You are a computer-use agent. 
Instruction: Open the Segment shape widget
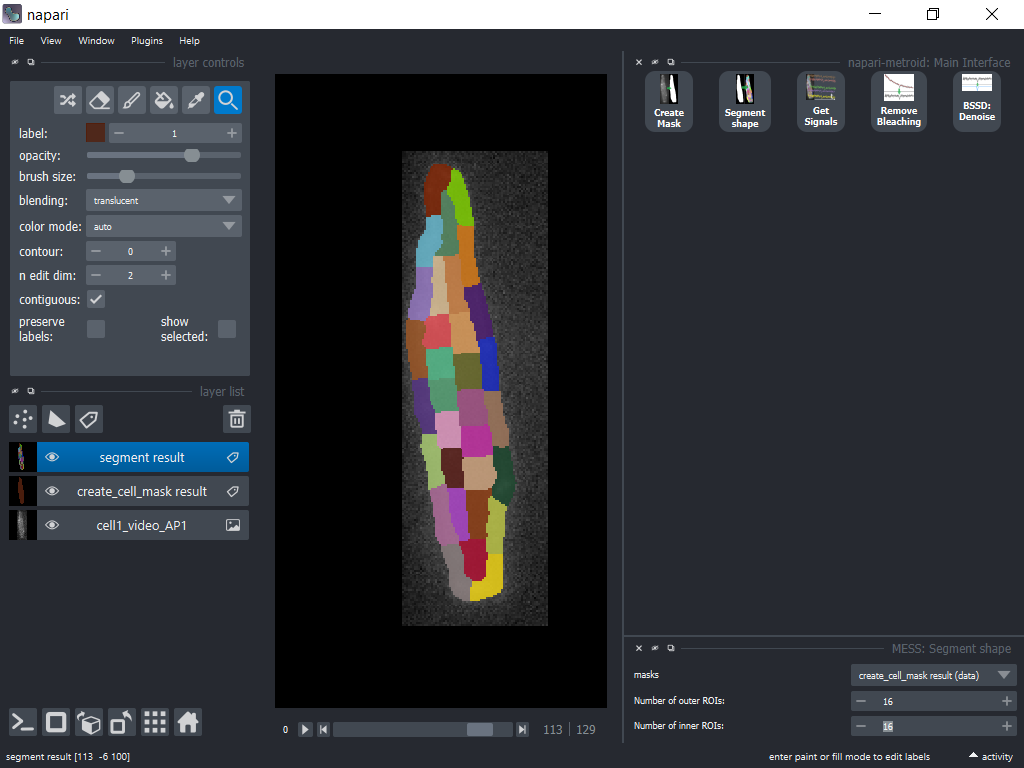pyautogui.click(x=744, y=101)
